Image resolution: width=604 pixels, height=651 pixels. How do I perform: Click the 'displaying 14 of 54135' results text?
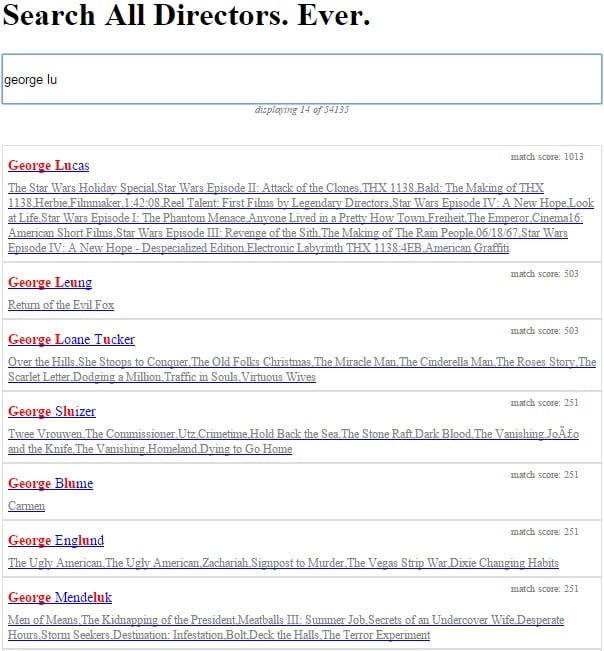click(x=301, y=110)
